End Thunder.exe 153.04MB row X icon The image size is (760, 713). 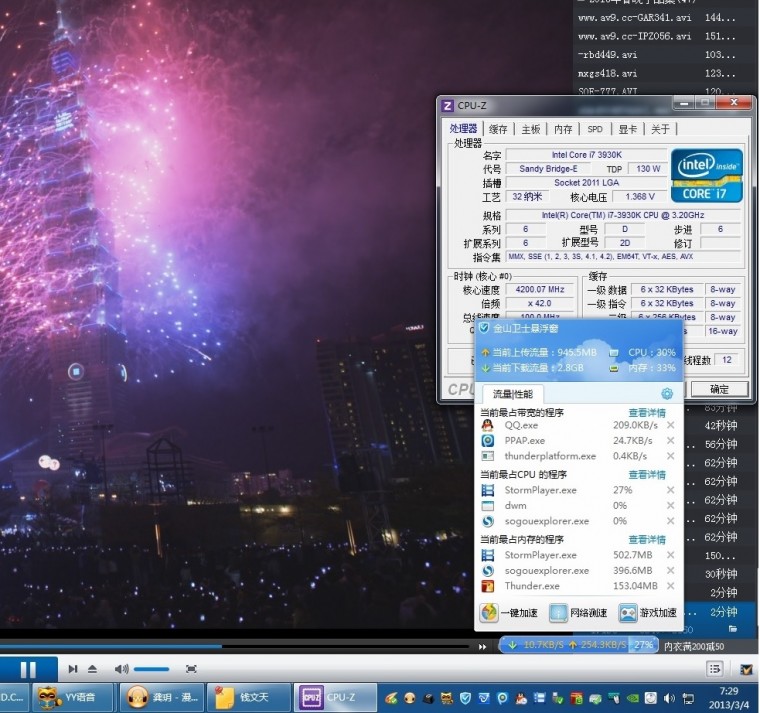coord(671,586)
